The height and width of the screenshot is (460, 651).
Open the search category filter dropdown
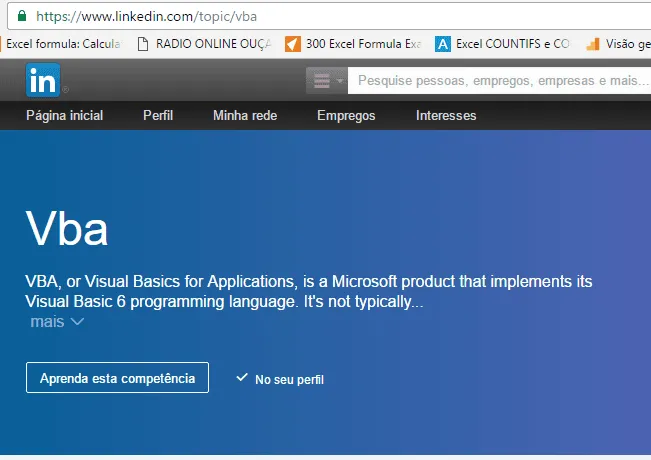point(327,81)
